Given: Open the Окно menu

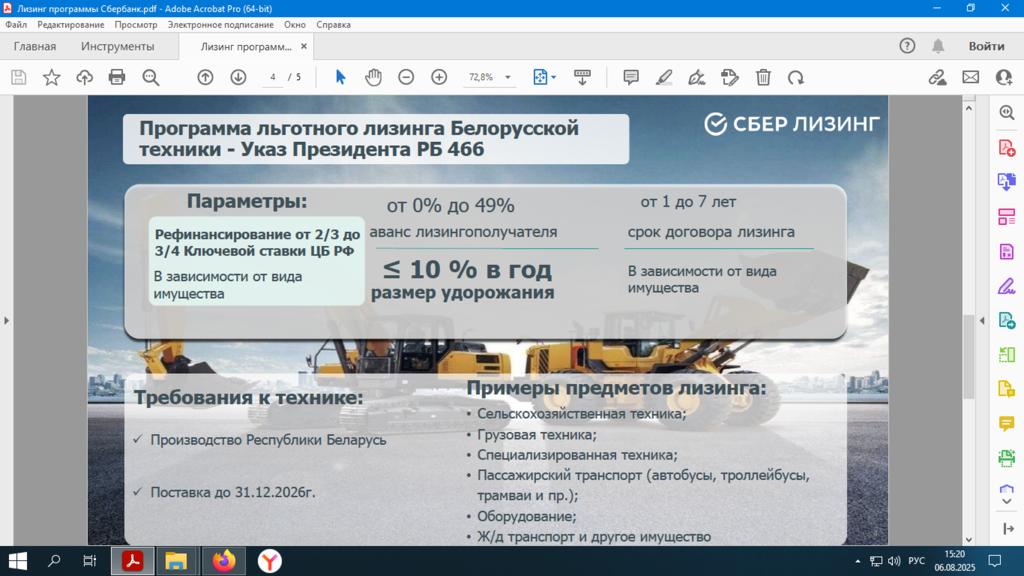Looking at the screenshot, I should [295, 25].
